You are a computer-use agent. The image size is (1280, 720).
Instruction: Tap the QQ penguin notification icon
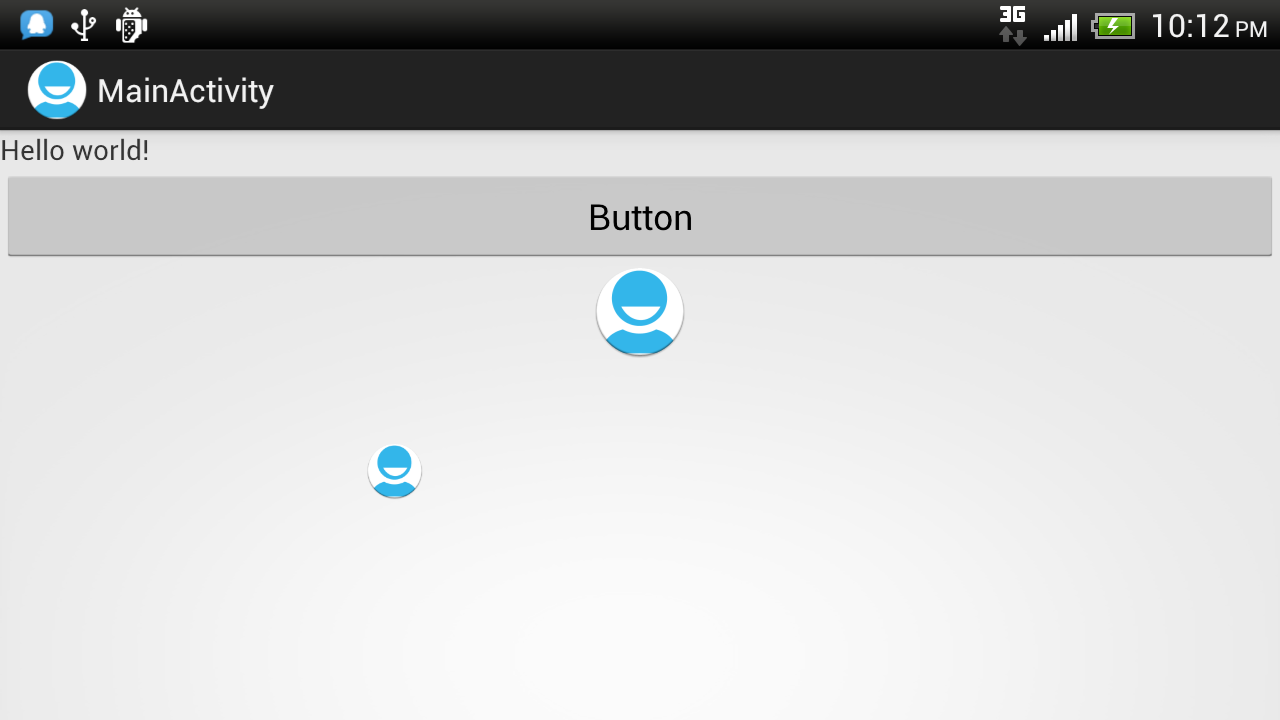[x=37, y=25]
